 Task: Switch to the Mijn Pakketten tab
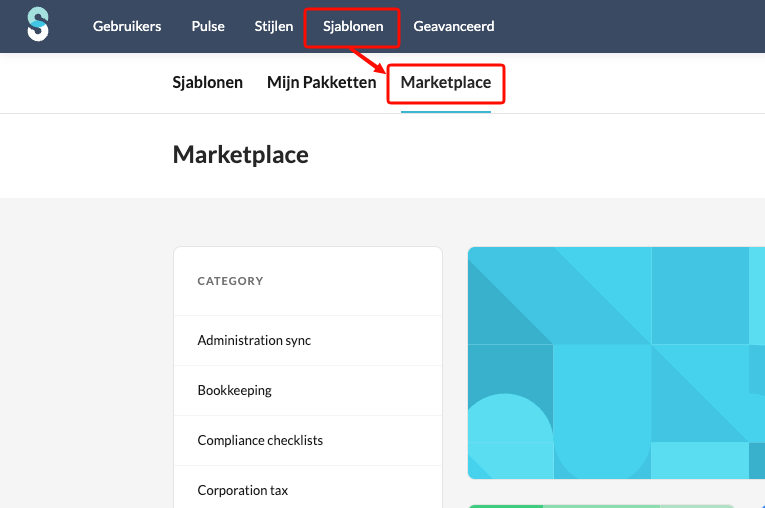[322, 82]
